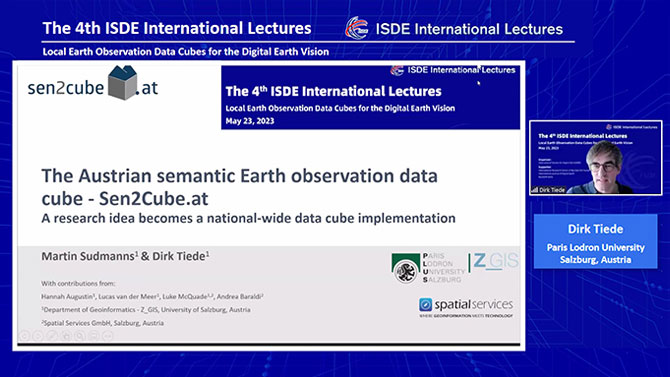The width and height of the screenshot is (670, 377).
Task: Click the signal bars icon beside webcam name
Action: [x=535, y=190]
